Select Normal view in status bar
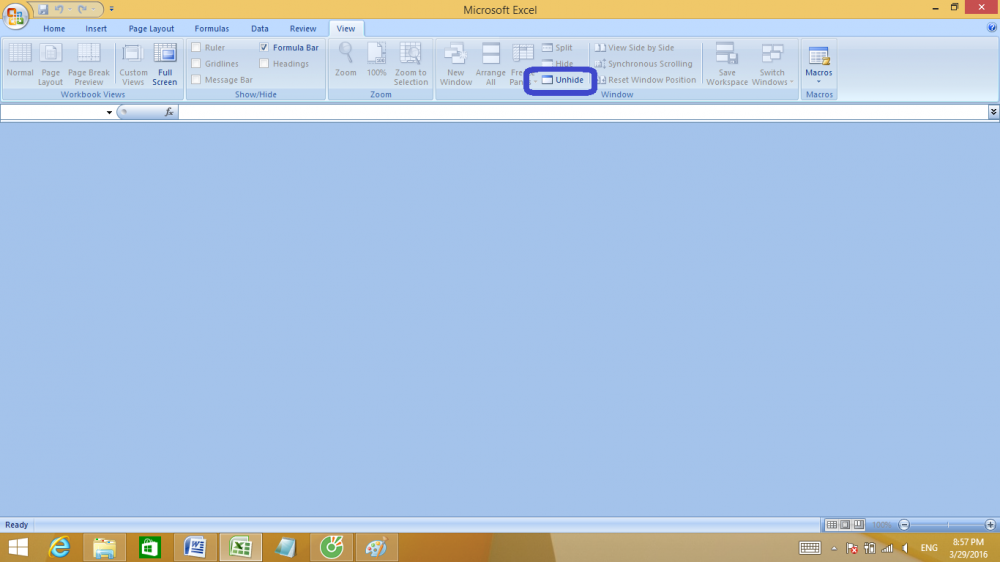This screenshot has width=1000, height=562. pyautogui.click(x=832, y=525)
